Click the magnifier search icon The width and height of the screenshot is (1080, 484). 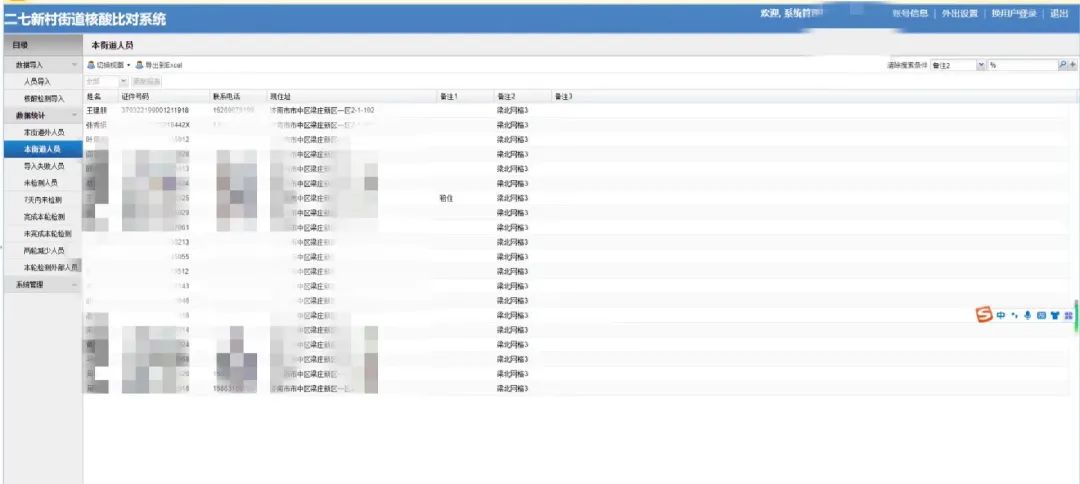point(1062,65)
